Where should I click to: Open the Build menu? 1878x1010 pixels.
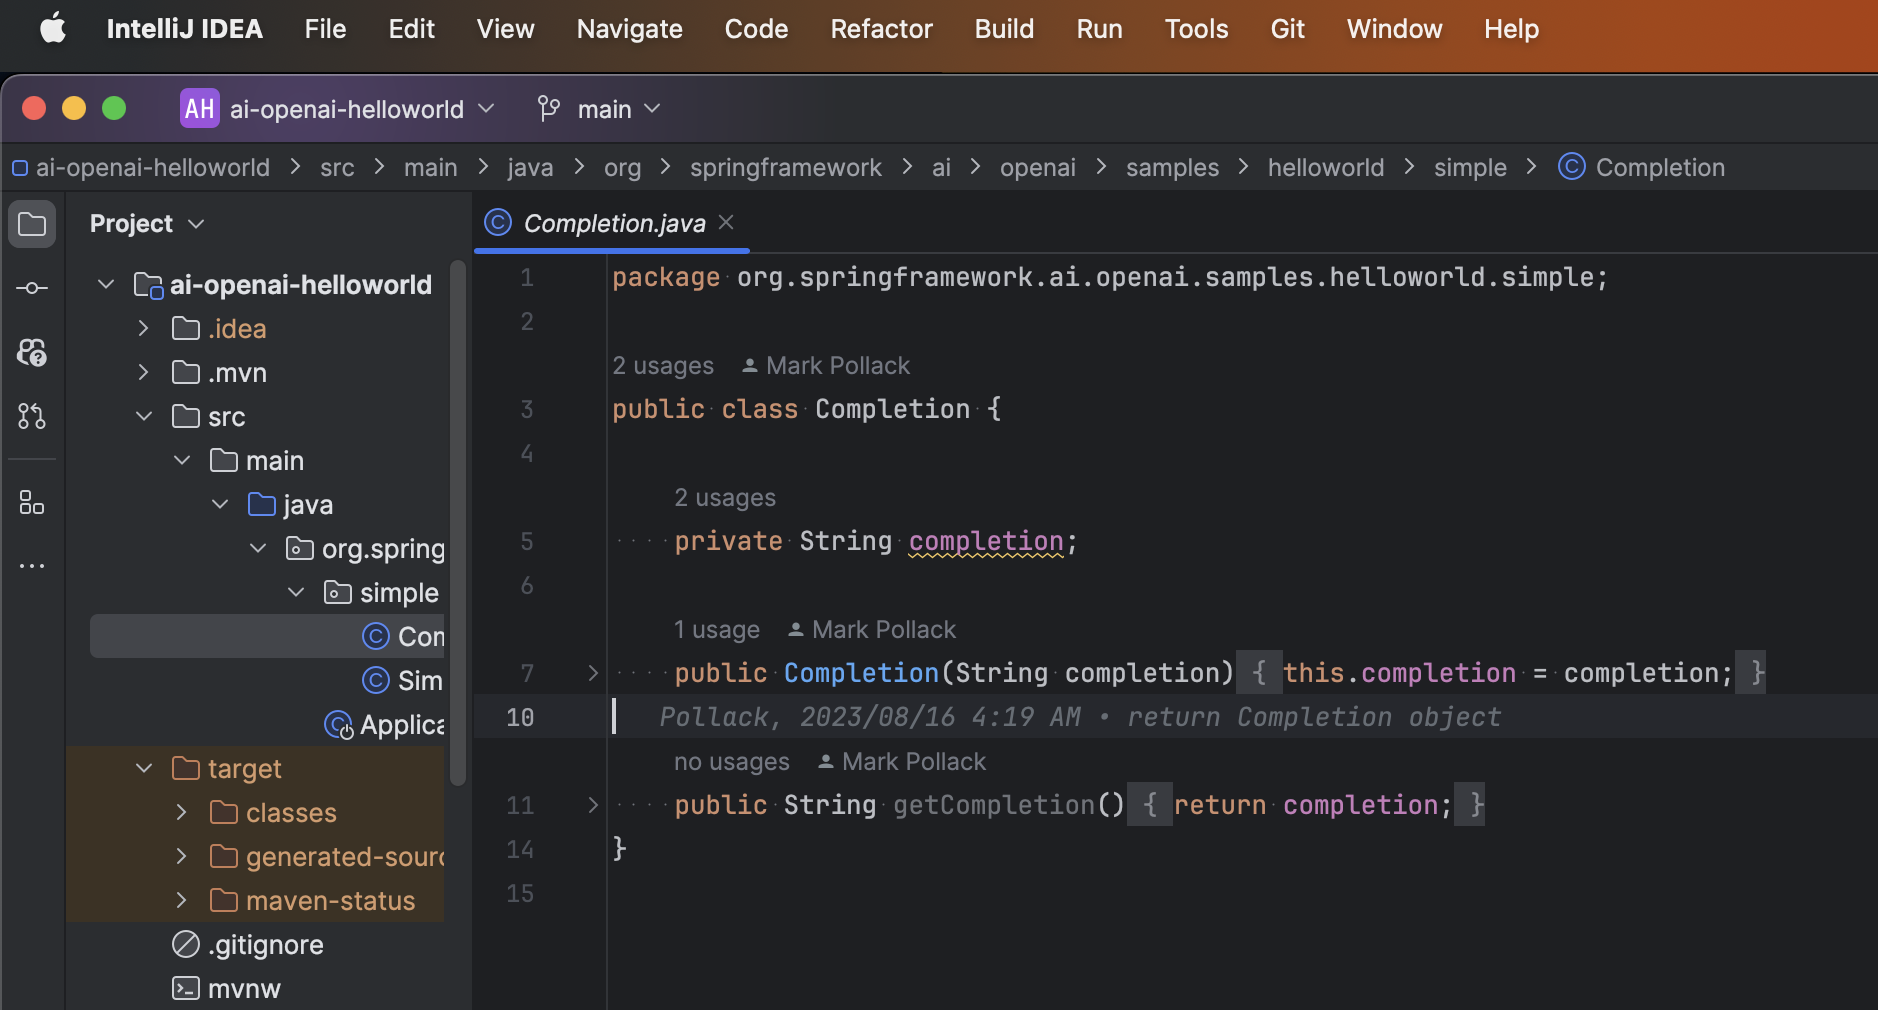[1004, 28]
